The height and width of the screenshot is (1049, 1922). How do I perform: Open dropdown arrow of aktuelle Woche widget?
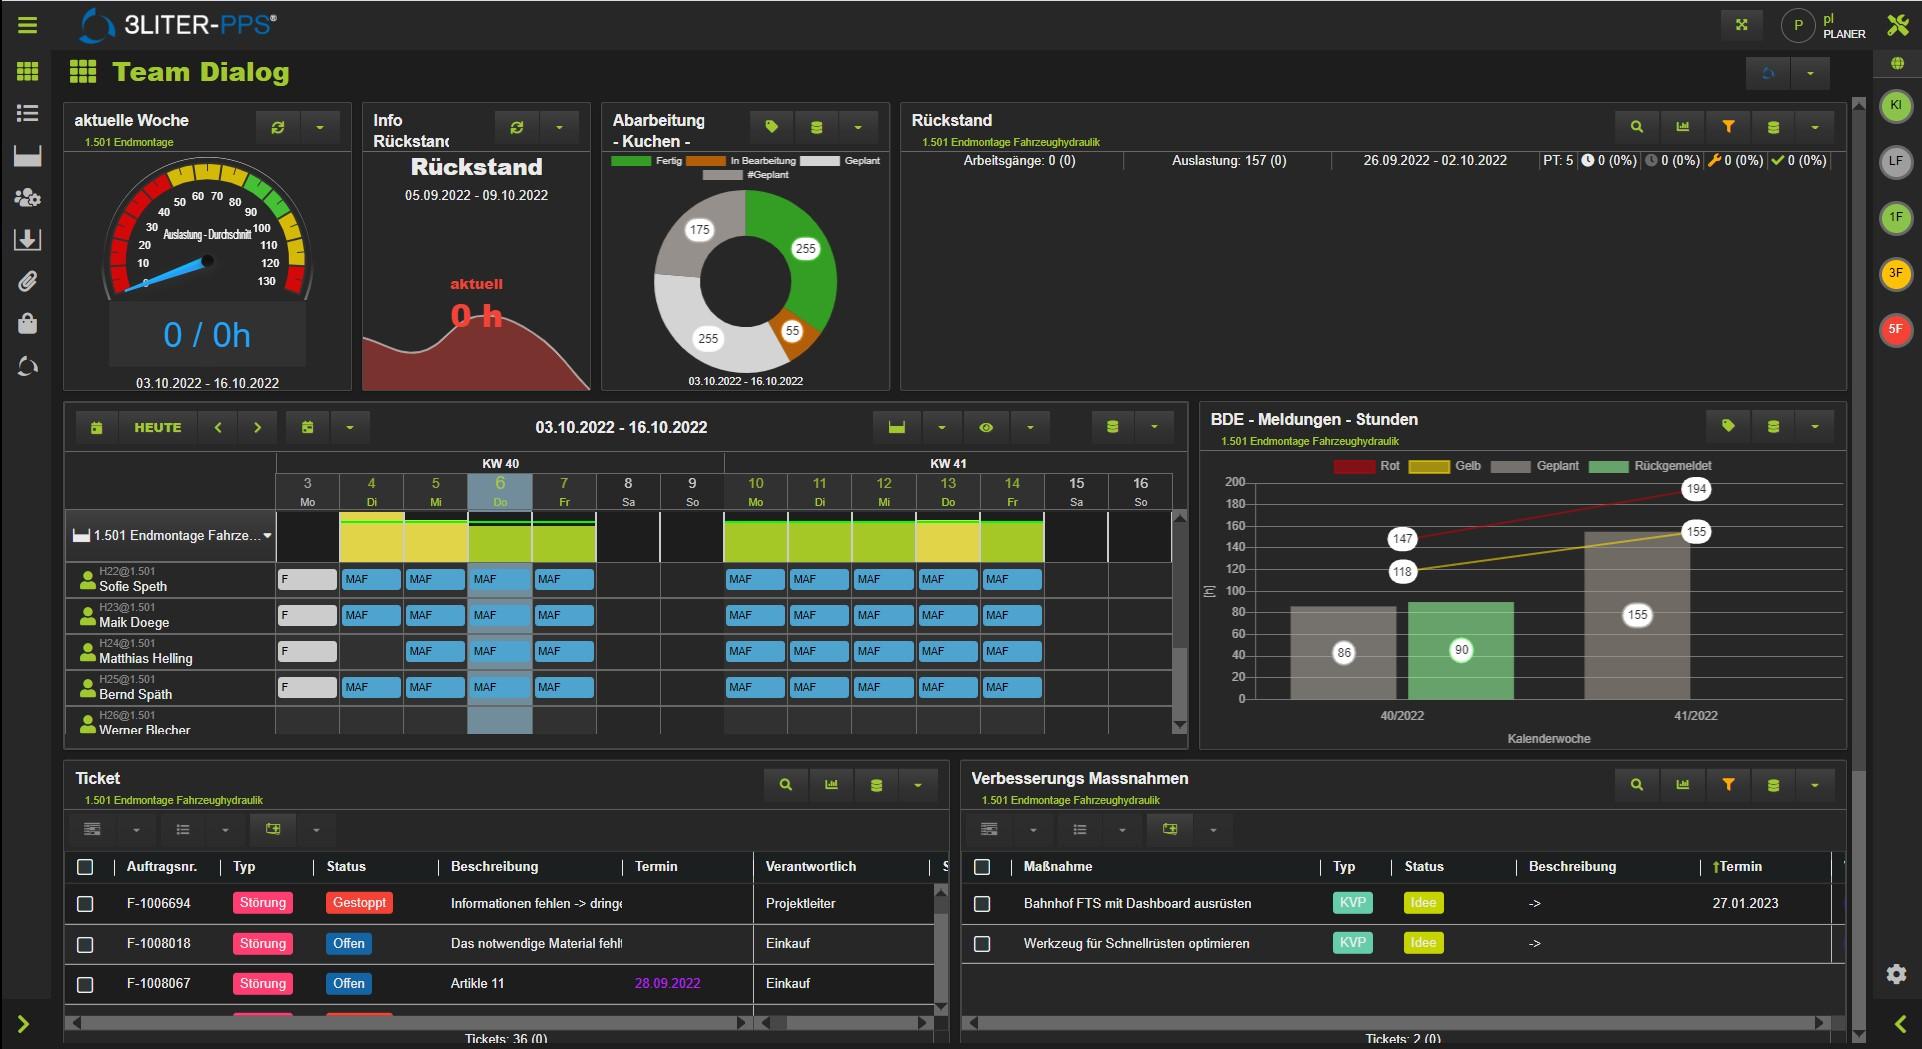[320, 128]
